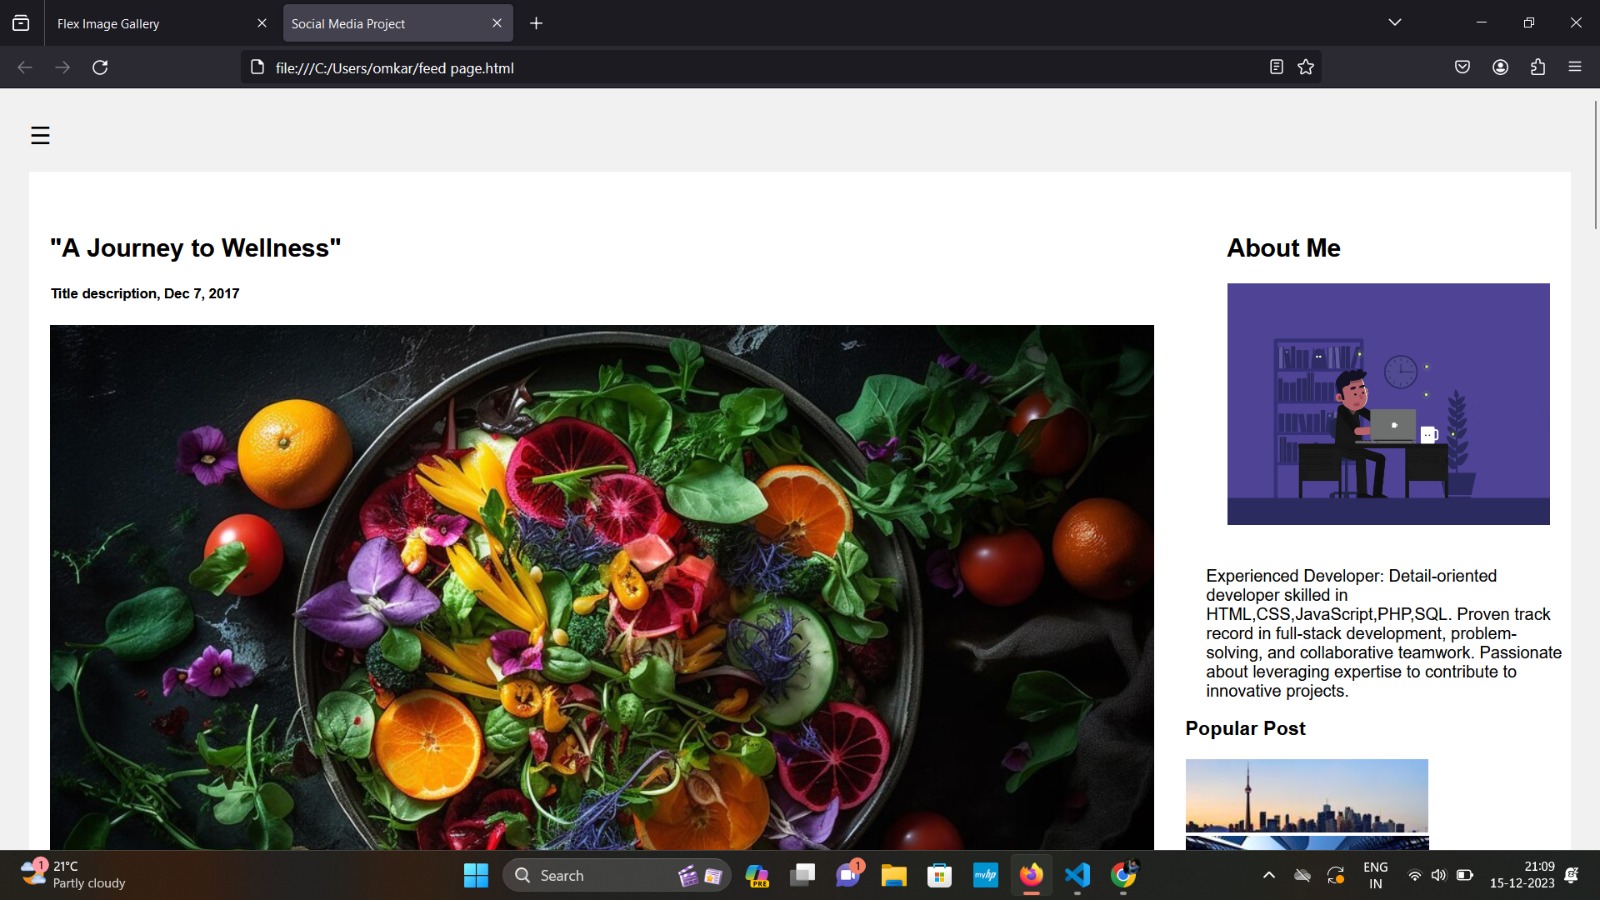Open the Firefox View icon

point(21,23)
